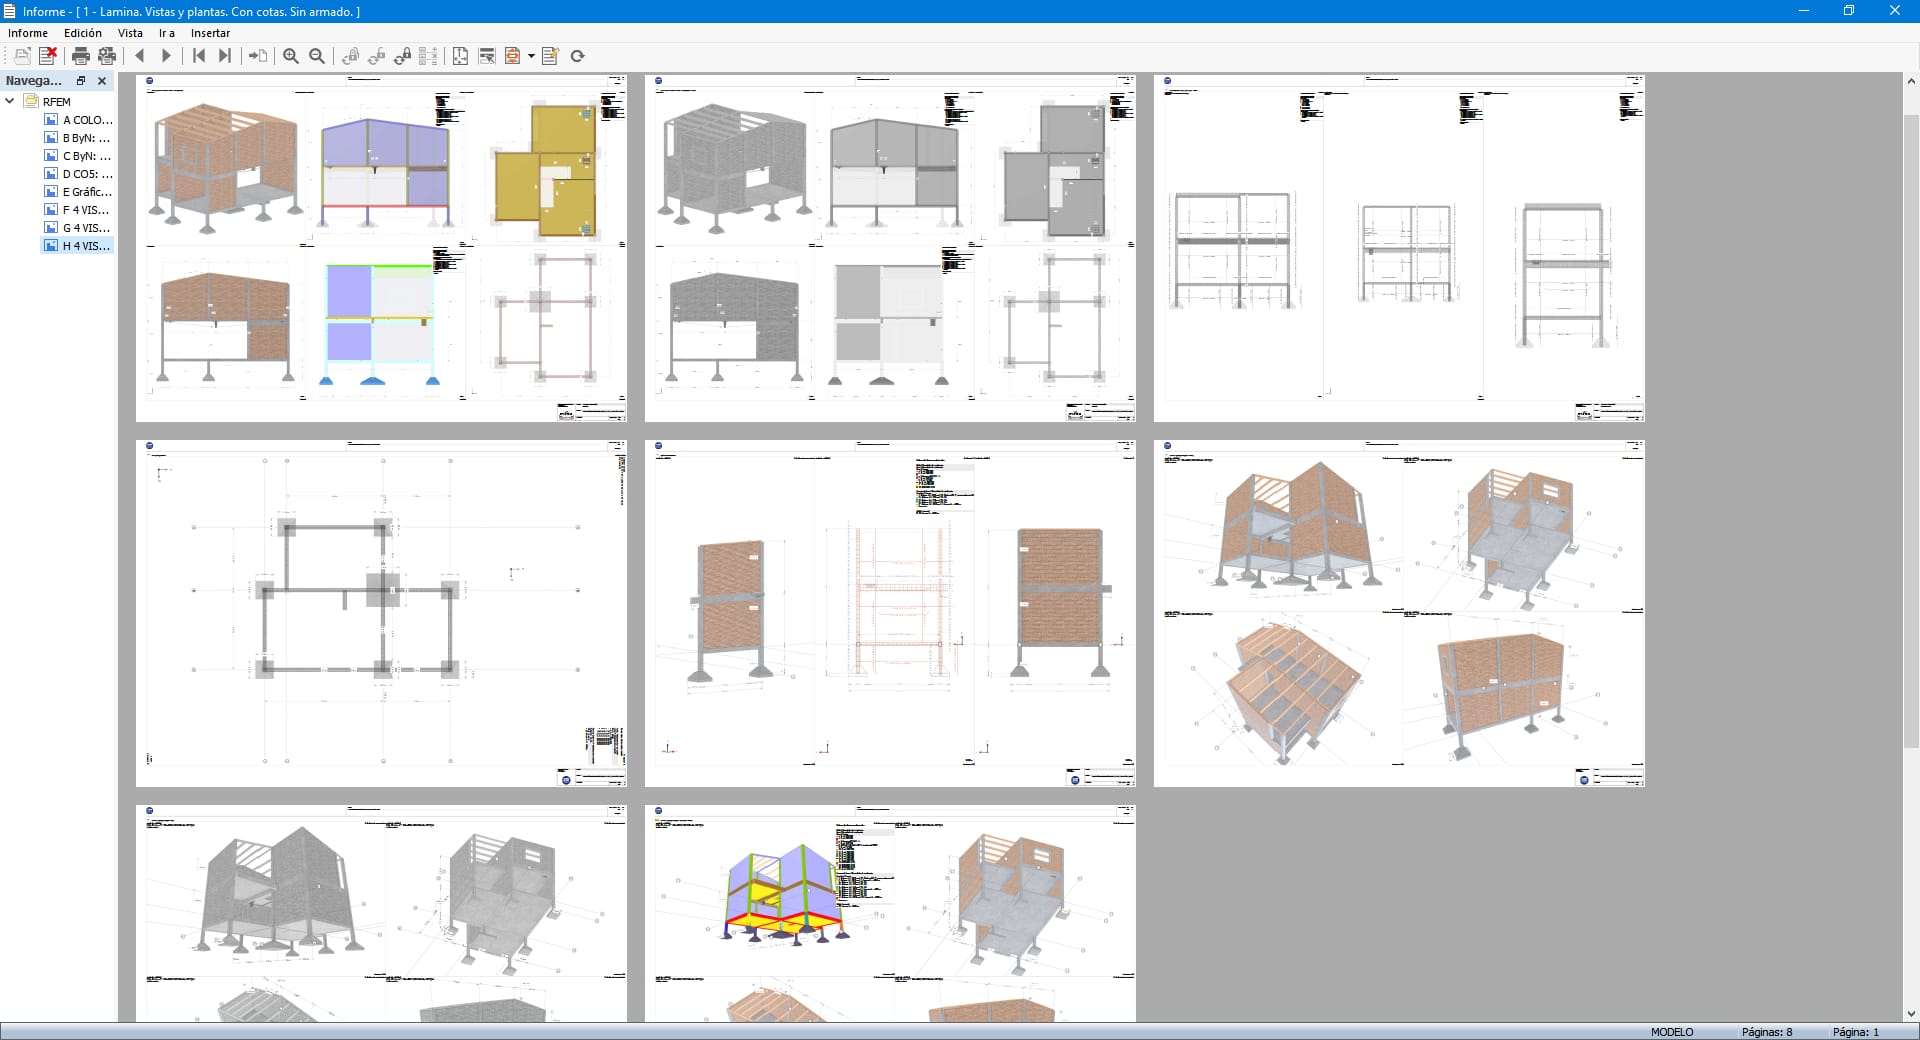Click the Print icon

click(81, 56)
